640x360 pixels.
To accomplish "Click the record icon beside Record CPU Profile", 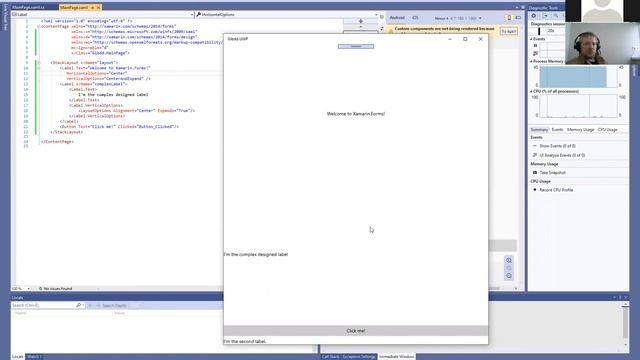I will 535,190.
